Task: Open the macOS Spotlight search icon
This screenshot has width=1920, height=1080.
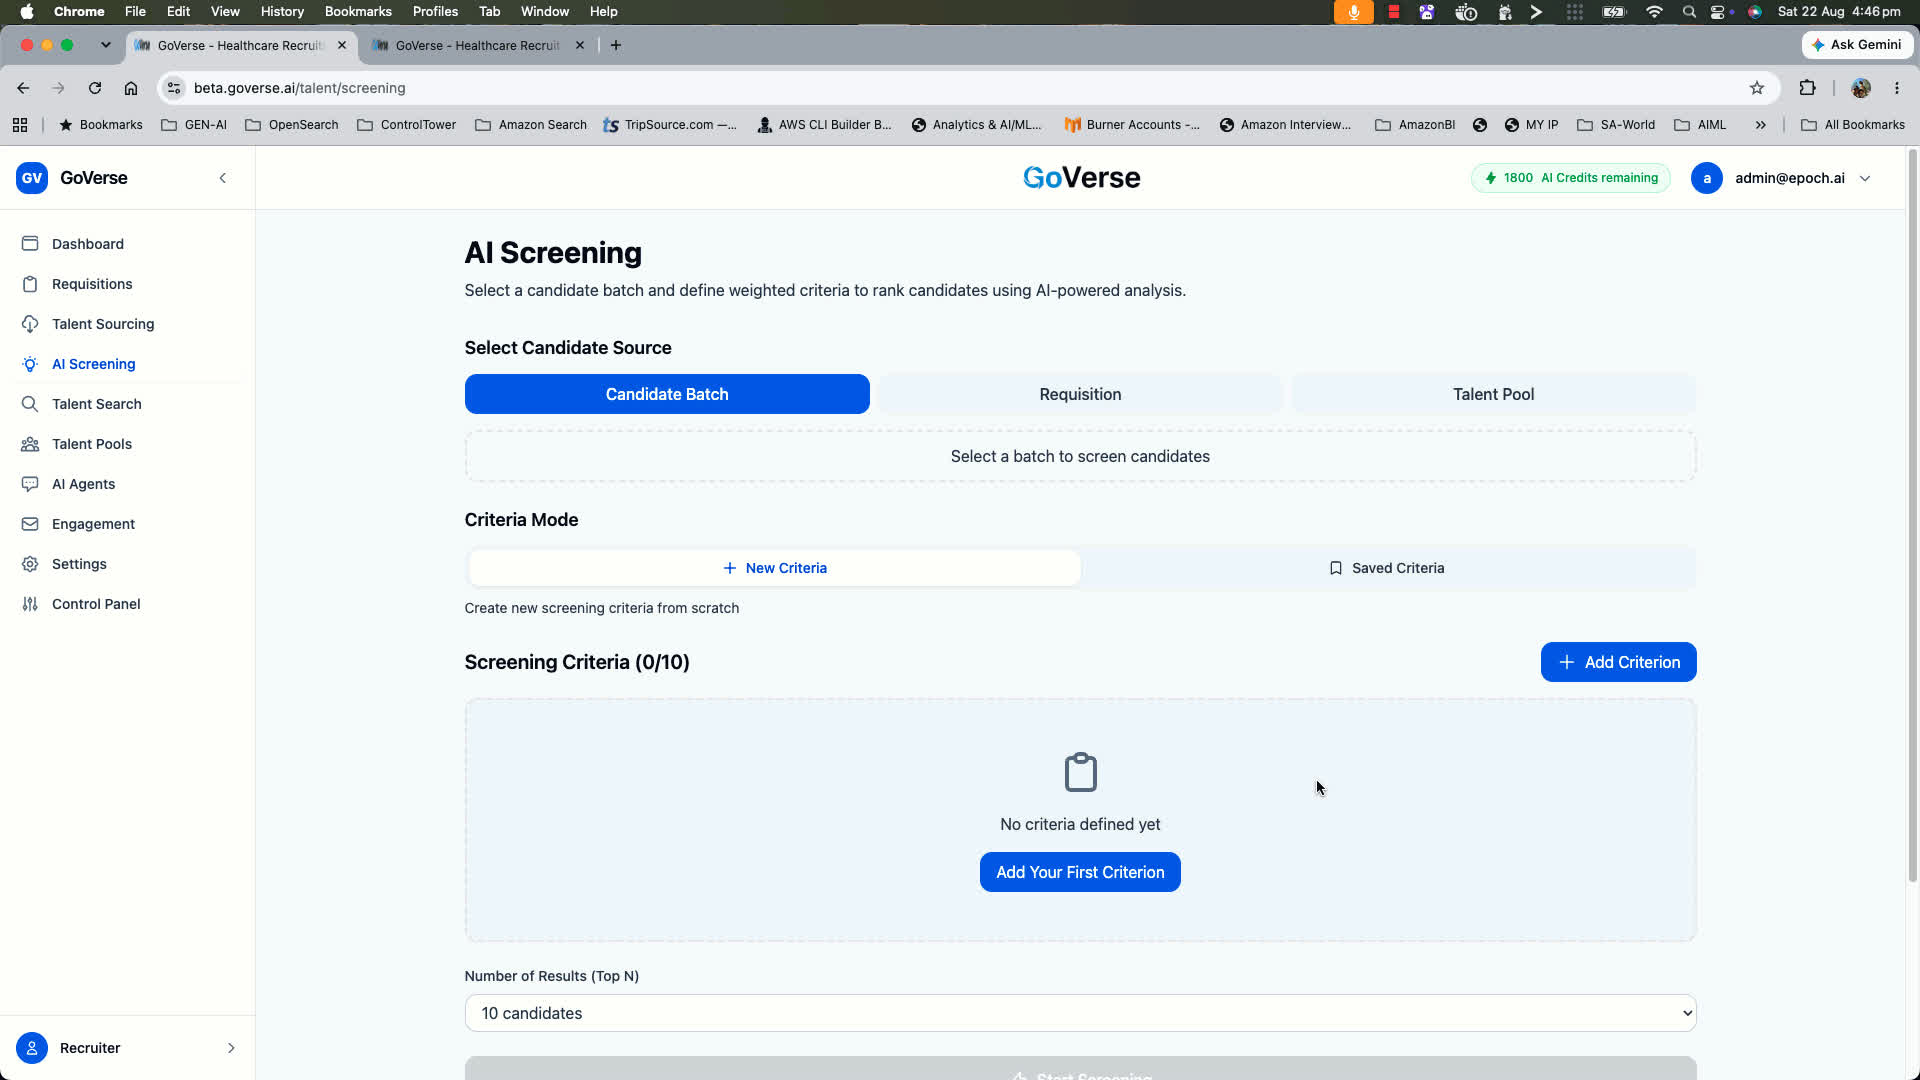Action: coord(1689,12)
